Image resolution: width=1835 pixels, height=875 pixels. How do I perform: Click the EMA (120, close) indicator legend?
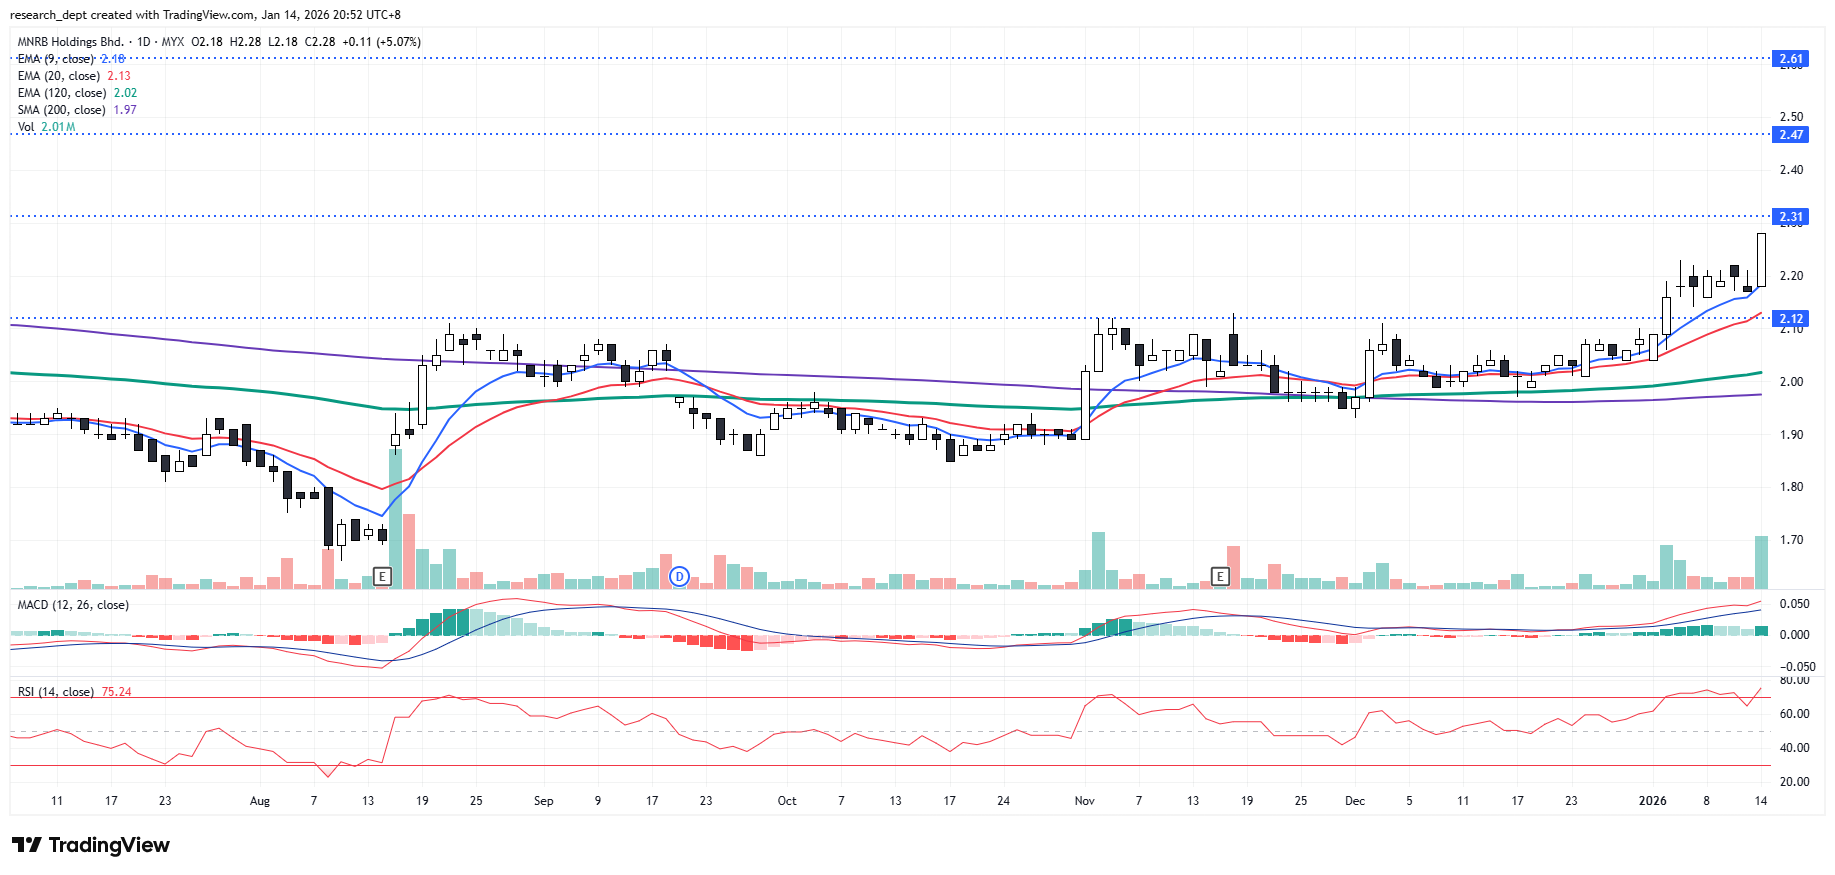62,93
